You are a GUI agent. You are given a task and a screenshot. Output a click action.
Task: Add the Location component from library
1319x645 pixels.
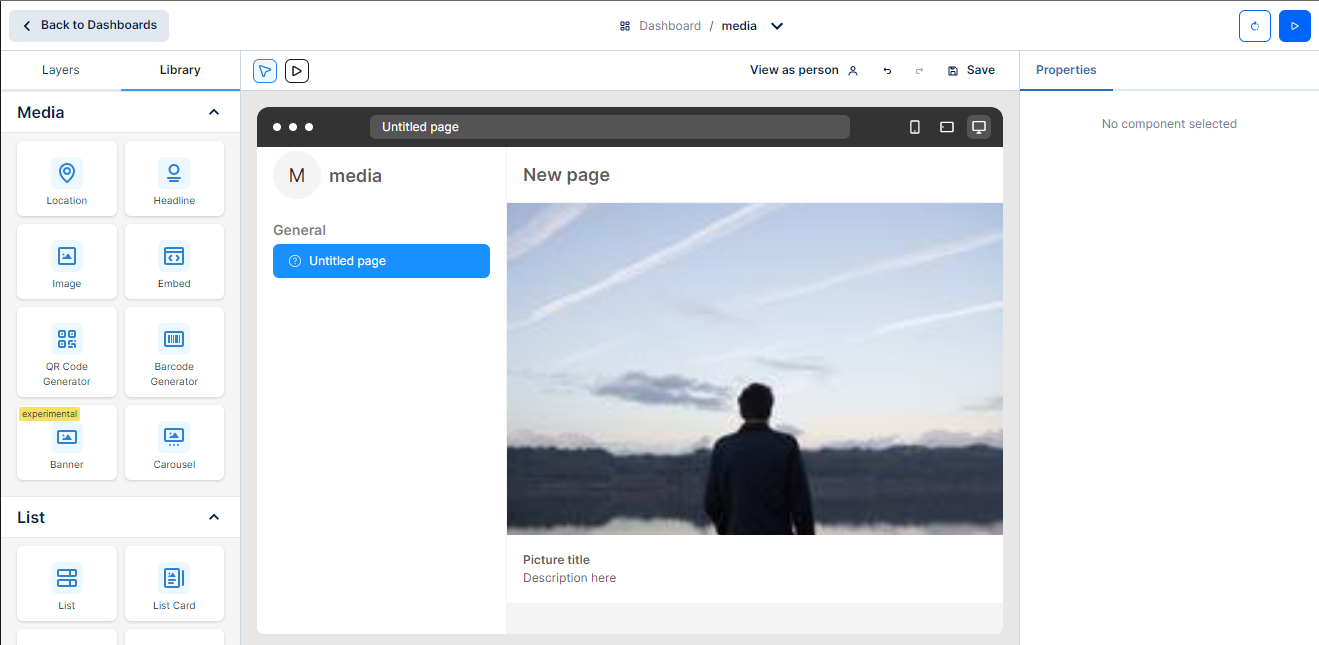point(67,178)
